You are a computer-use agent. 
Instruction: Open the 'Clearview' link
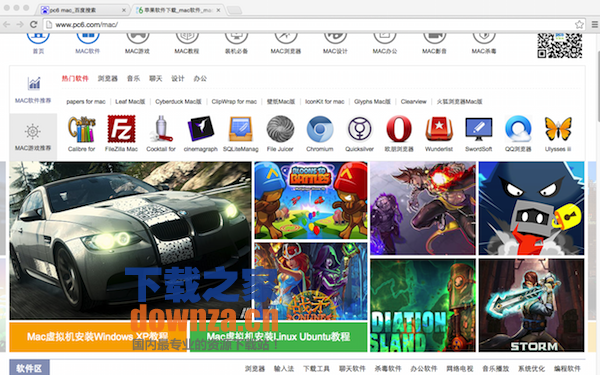pyautogui.click(x=414, y=101)
